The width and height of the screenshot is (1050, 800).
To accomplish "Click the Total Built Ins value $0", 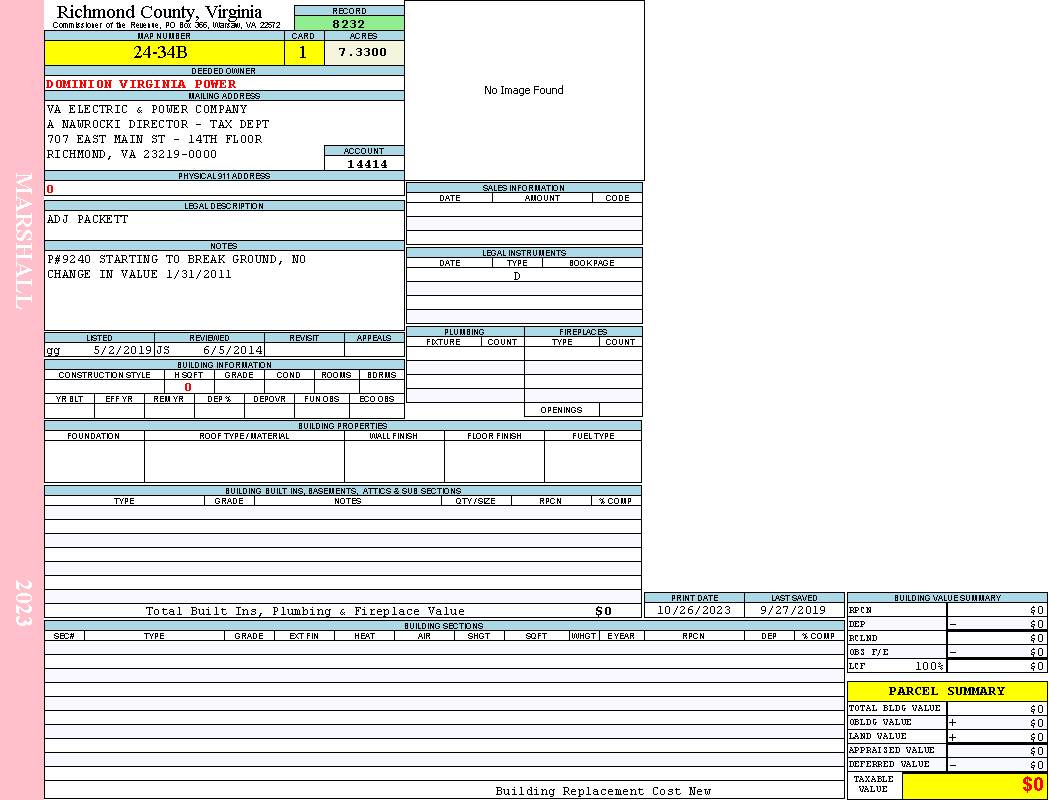I will pos(603,611).
